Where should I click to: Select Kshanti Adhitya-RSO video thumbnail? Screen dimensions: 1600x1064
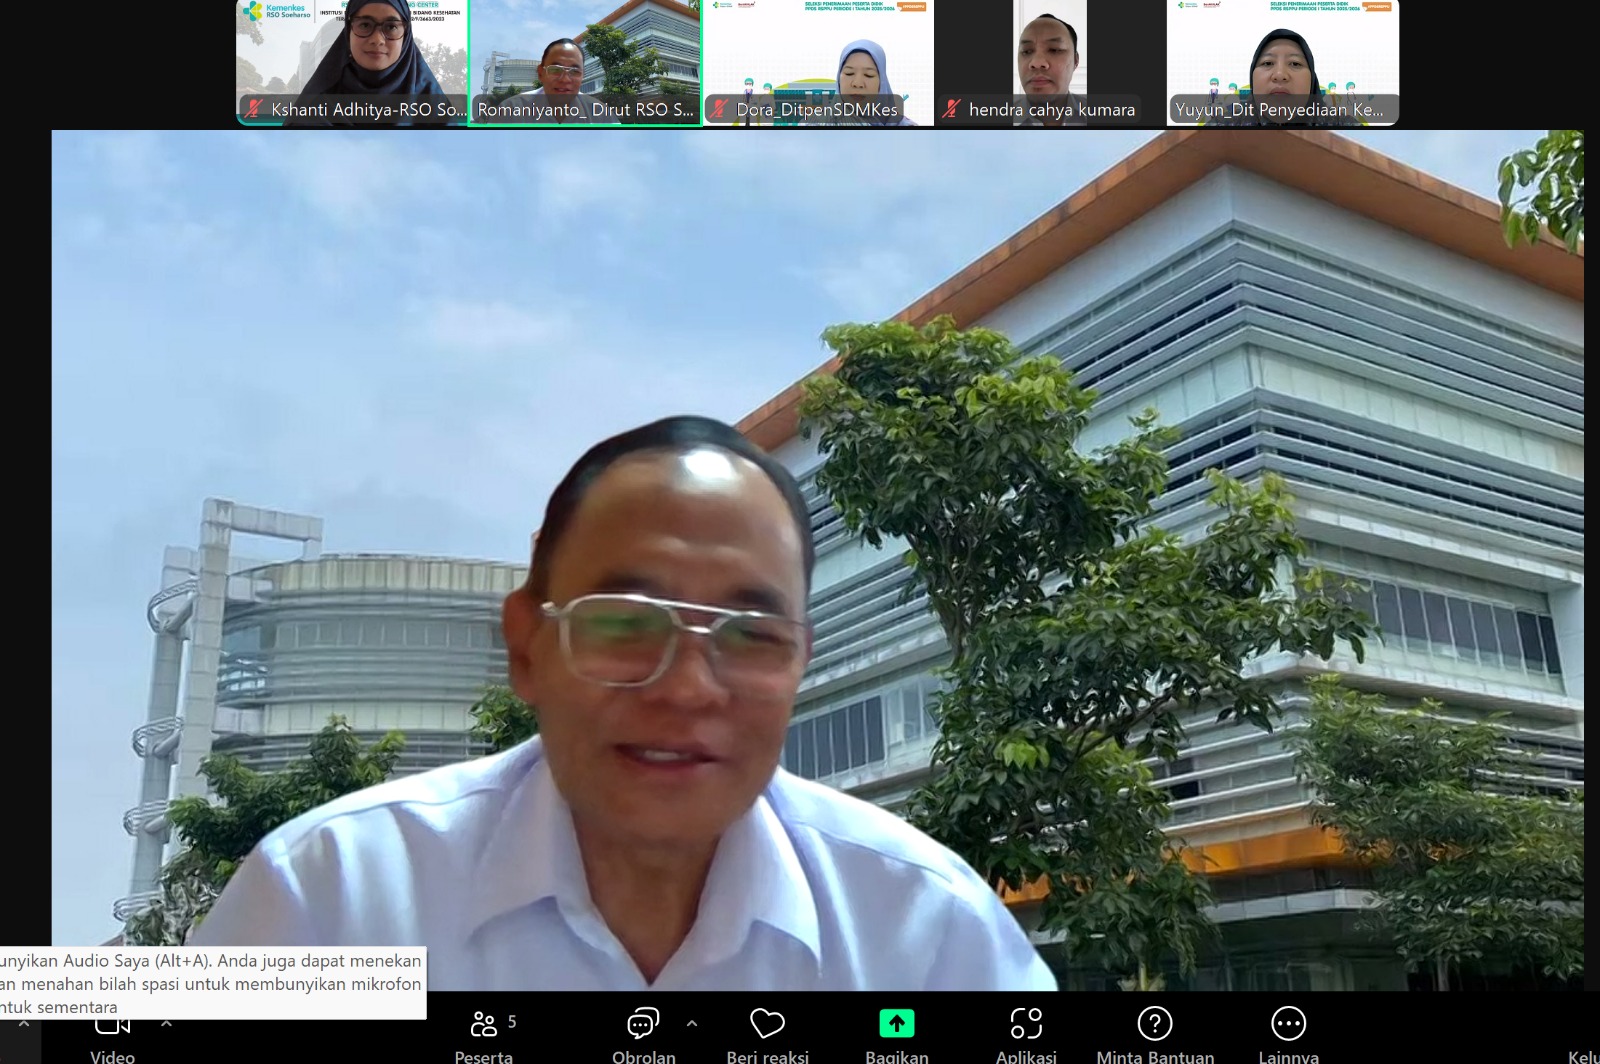coord(352,62)
